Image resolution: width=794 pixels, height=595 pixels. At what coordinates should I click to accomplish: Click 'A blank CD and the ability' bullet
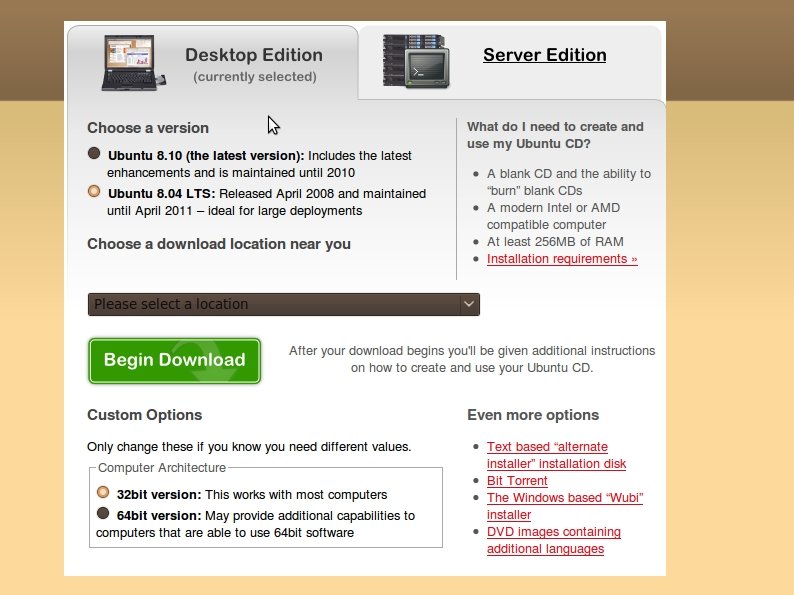point(569,182)
